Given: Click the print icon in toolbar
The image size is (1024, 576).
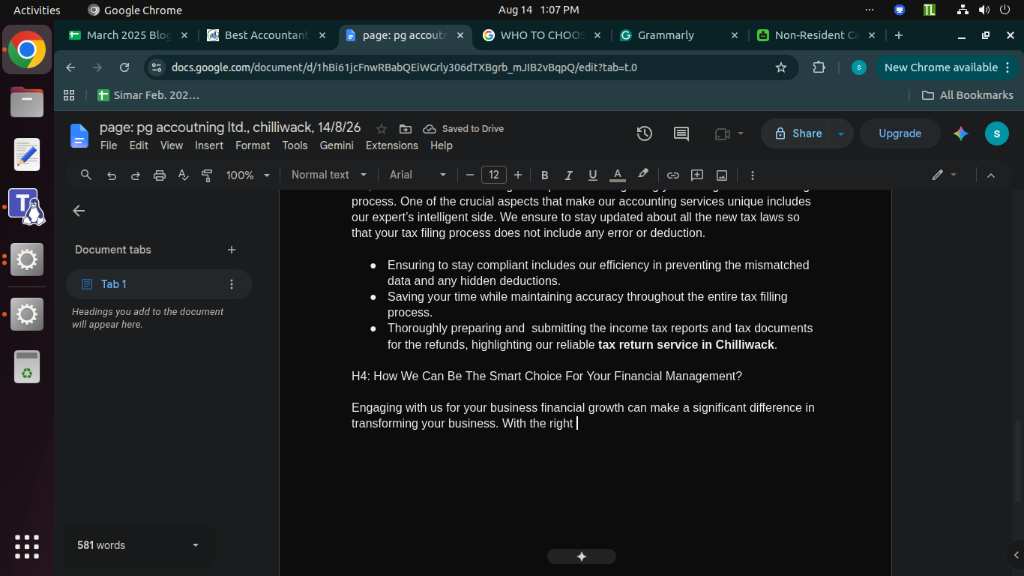Looking at the screenshot, I should point(159,175).
